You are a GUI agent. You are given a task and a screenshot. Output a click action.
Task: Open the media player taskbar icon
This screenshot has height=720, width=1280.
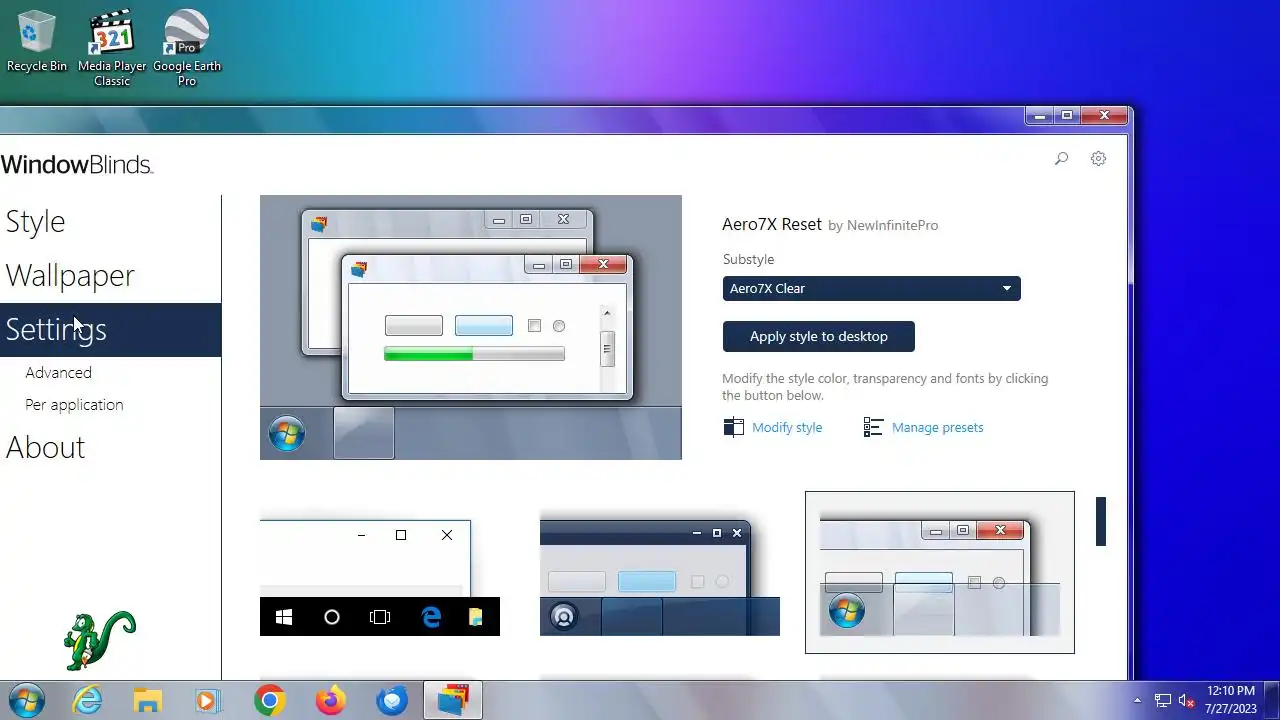(x=208, y=701)
